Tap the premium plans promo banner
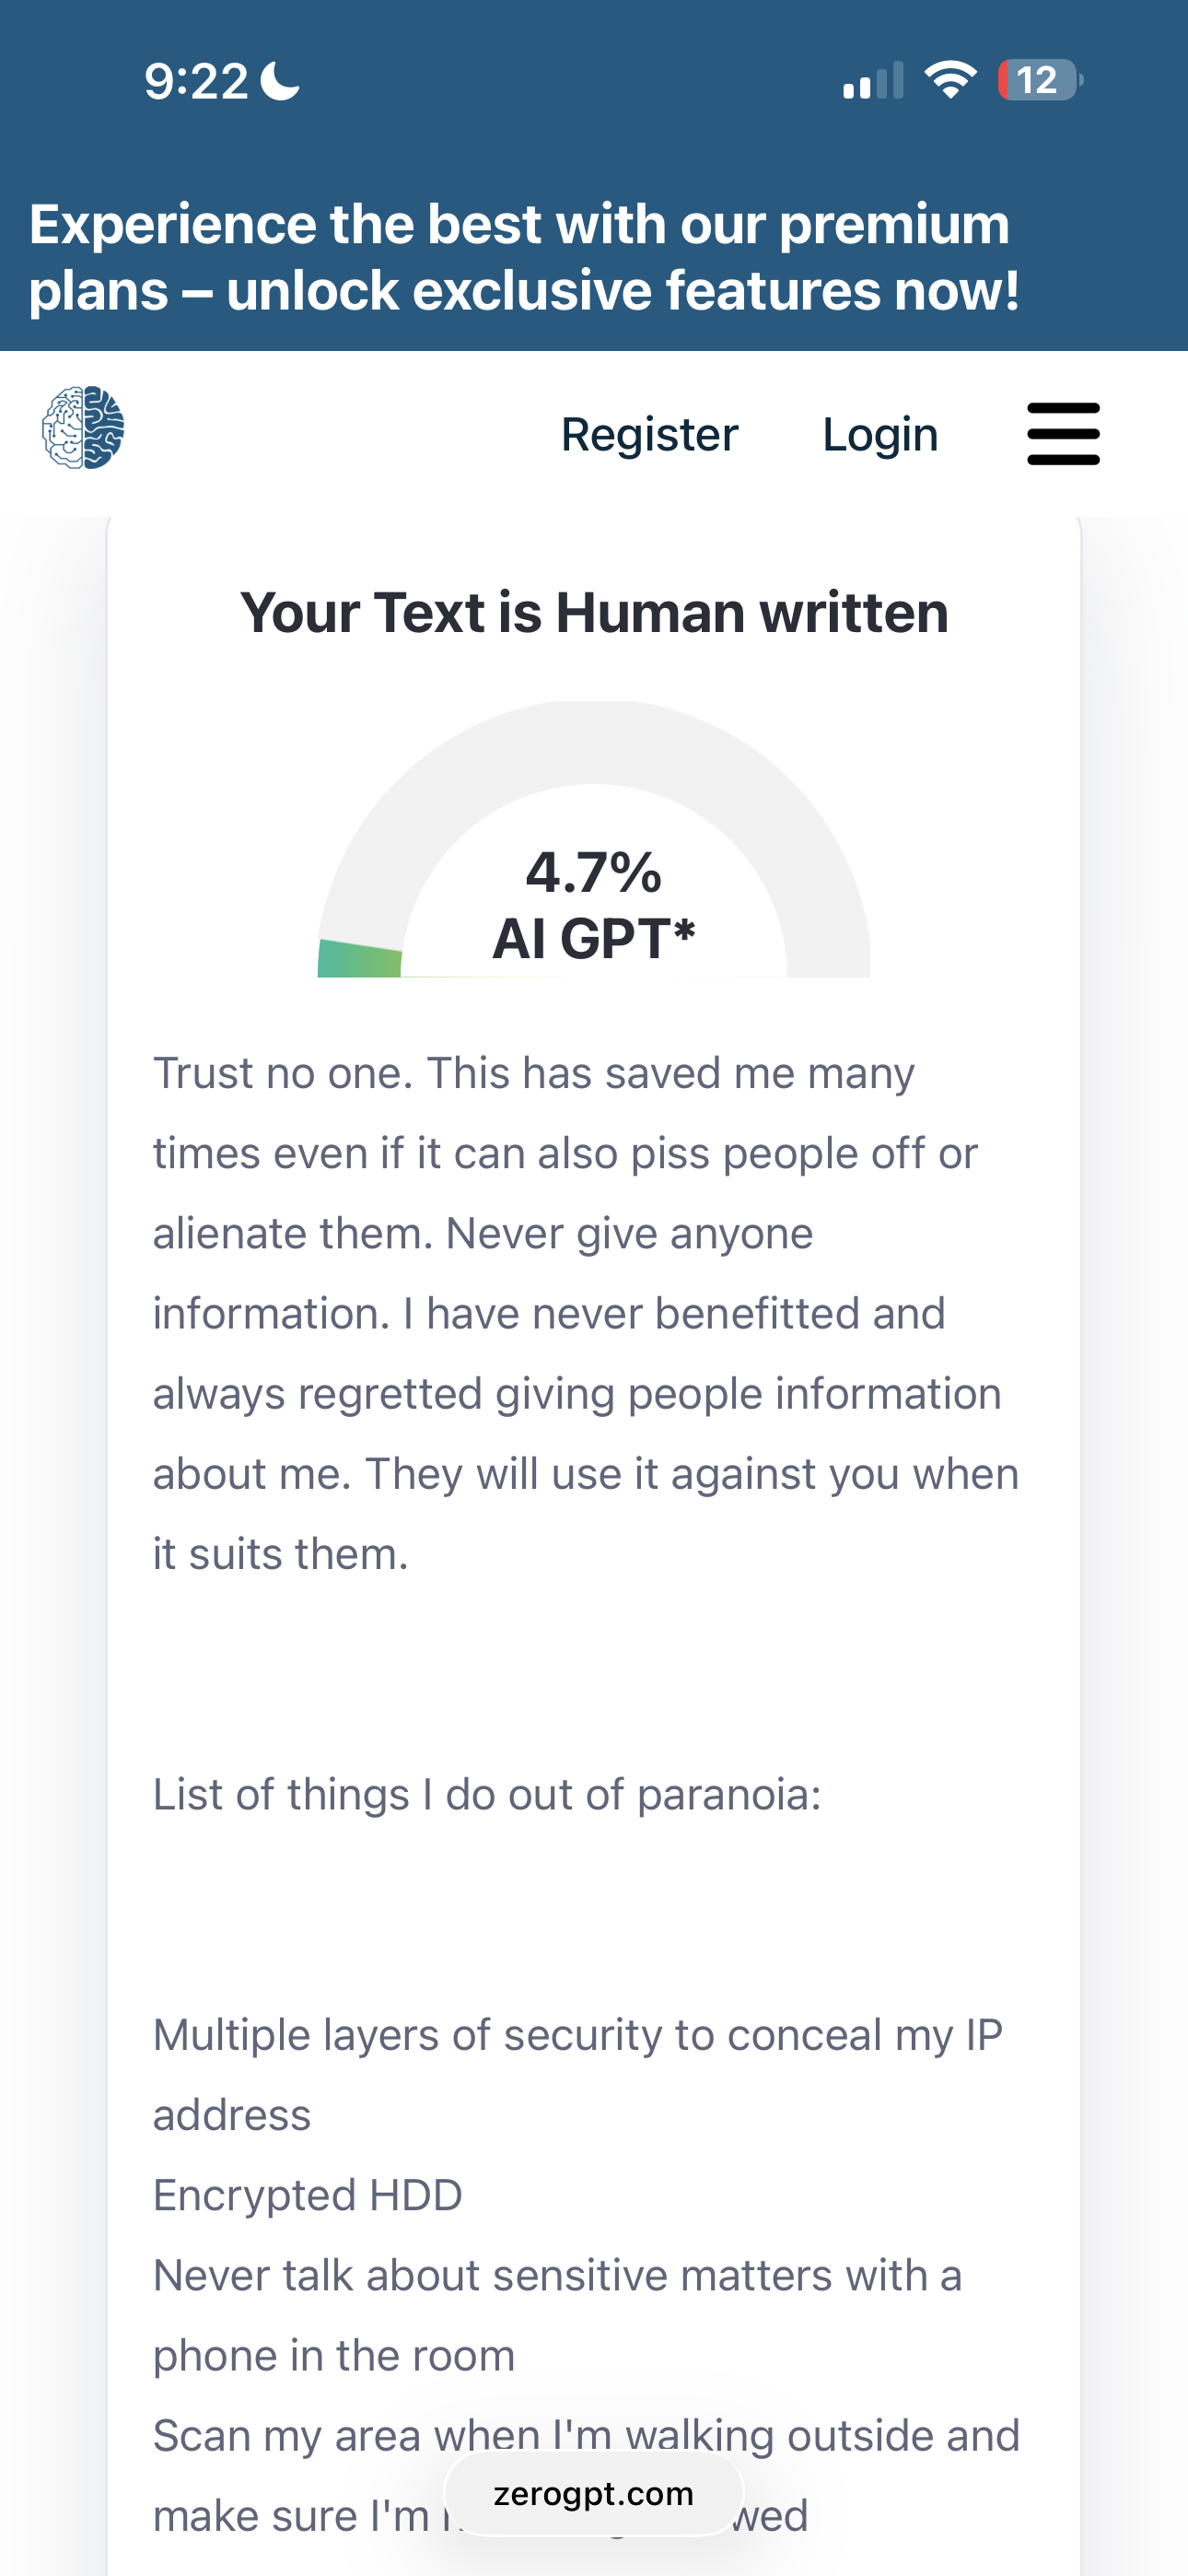This screenshot has width=1188, height=2576. tap(524, 257)
